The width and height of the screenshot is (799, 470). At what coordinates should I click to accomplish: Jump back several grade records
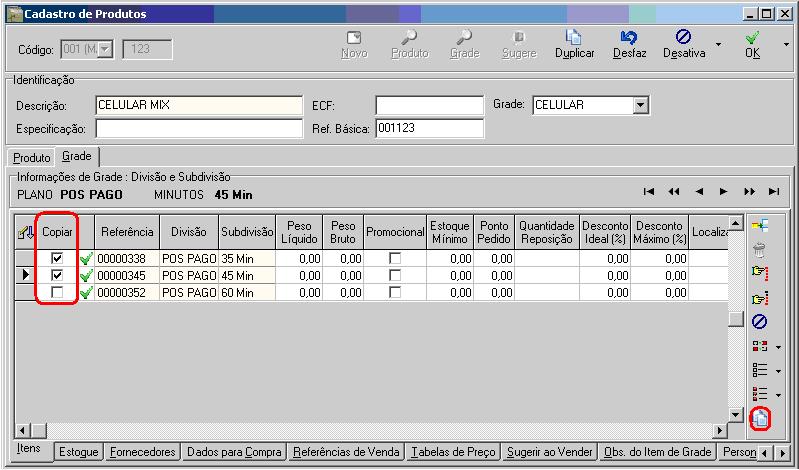tap(674, 192)
